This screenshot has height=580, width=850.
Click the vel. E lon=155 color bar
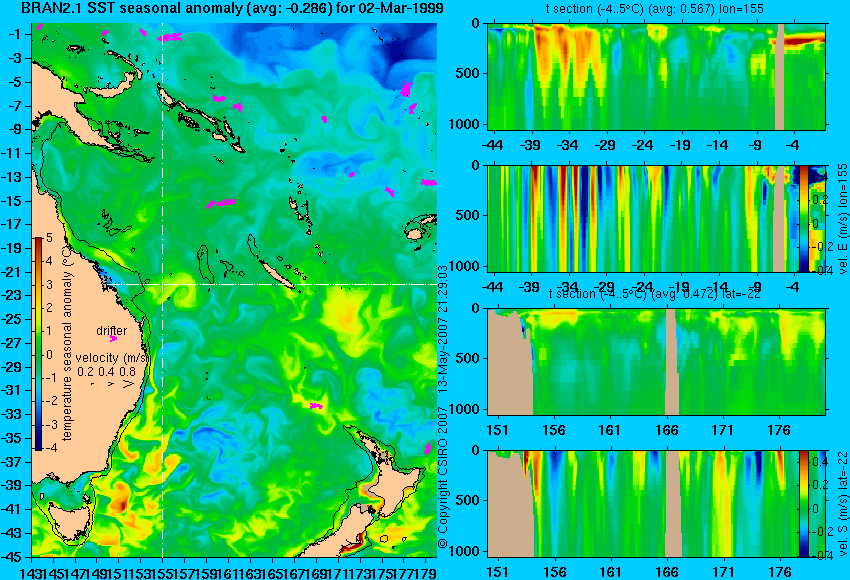(x=803, y=218)
